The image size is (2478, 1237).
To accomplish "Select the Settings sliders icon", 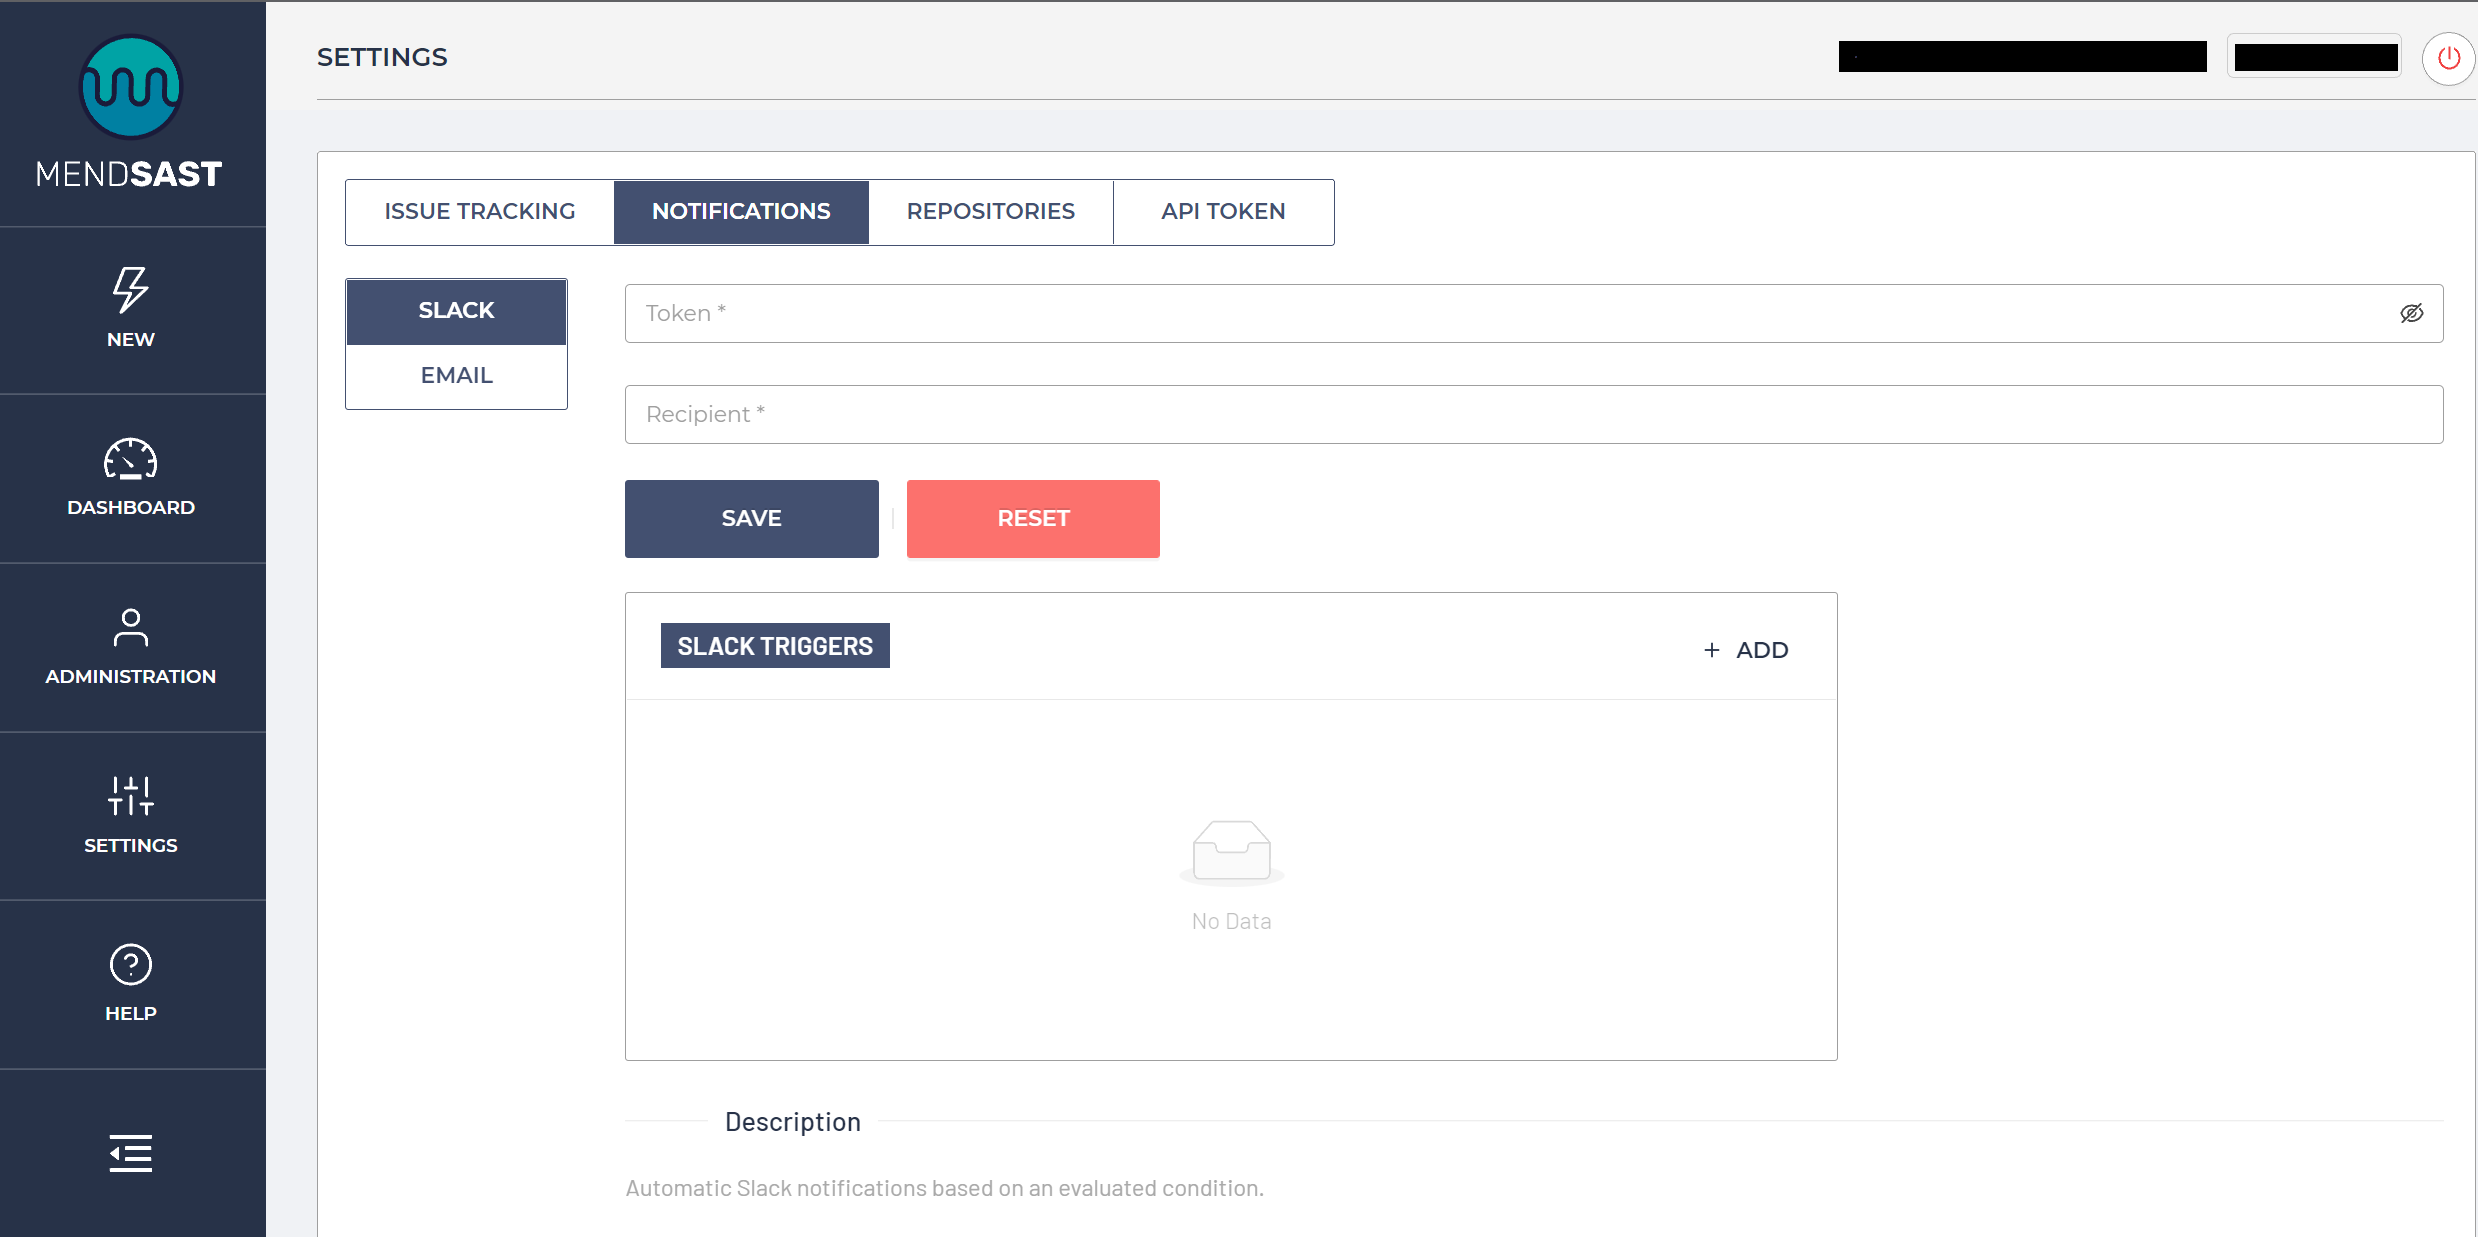I will click(130, 796).
